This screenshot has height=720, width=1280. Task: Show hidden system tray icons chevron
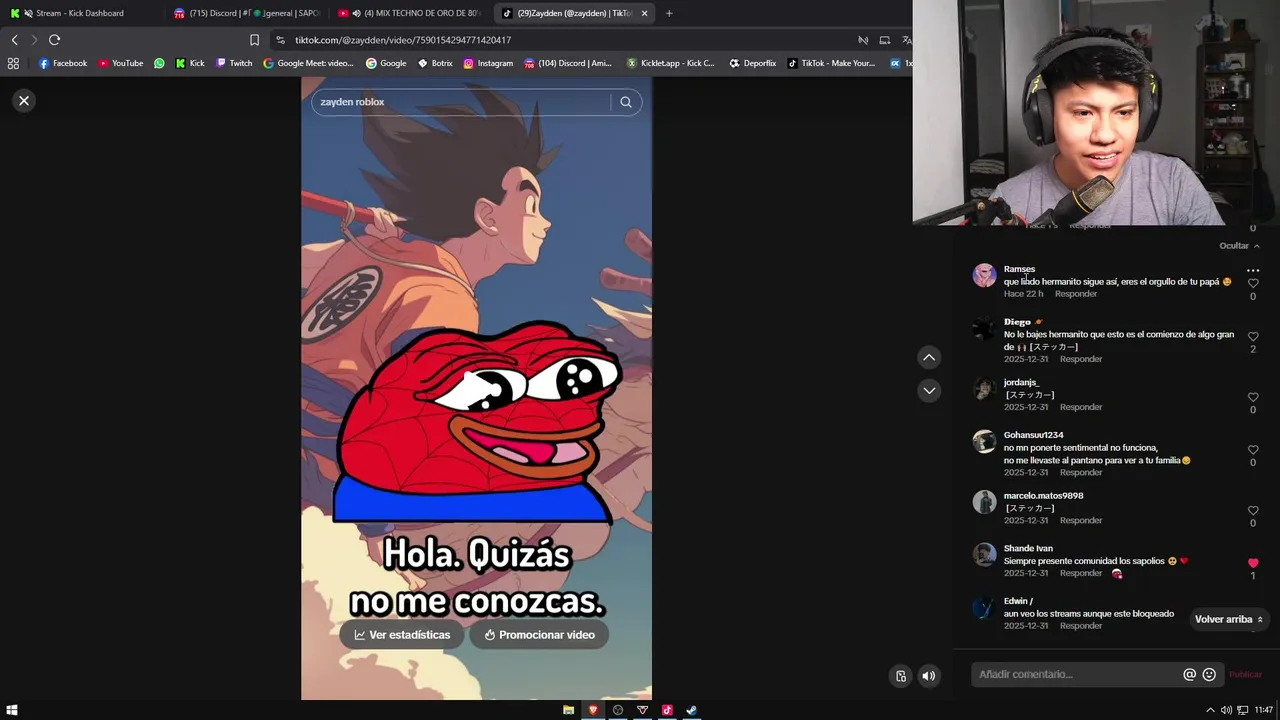coord(1210,710)
